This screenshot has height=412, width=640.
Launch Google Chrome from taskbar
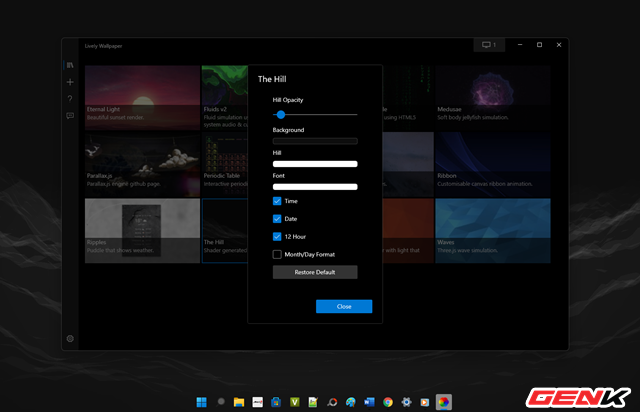point(388,402)
